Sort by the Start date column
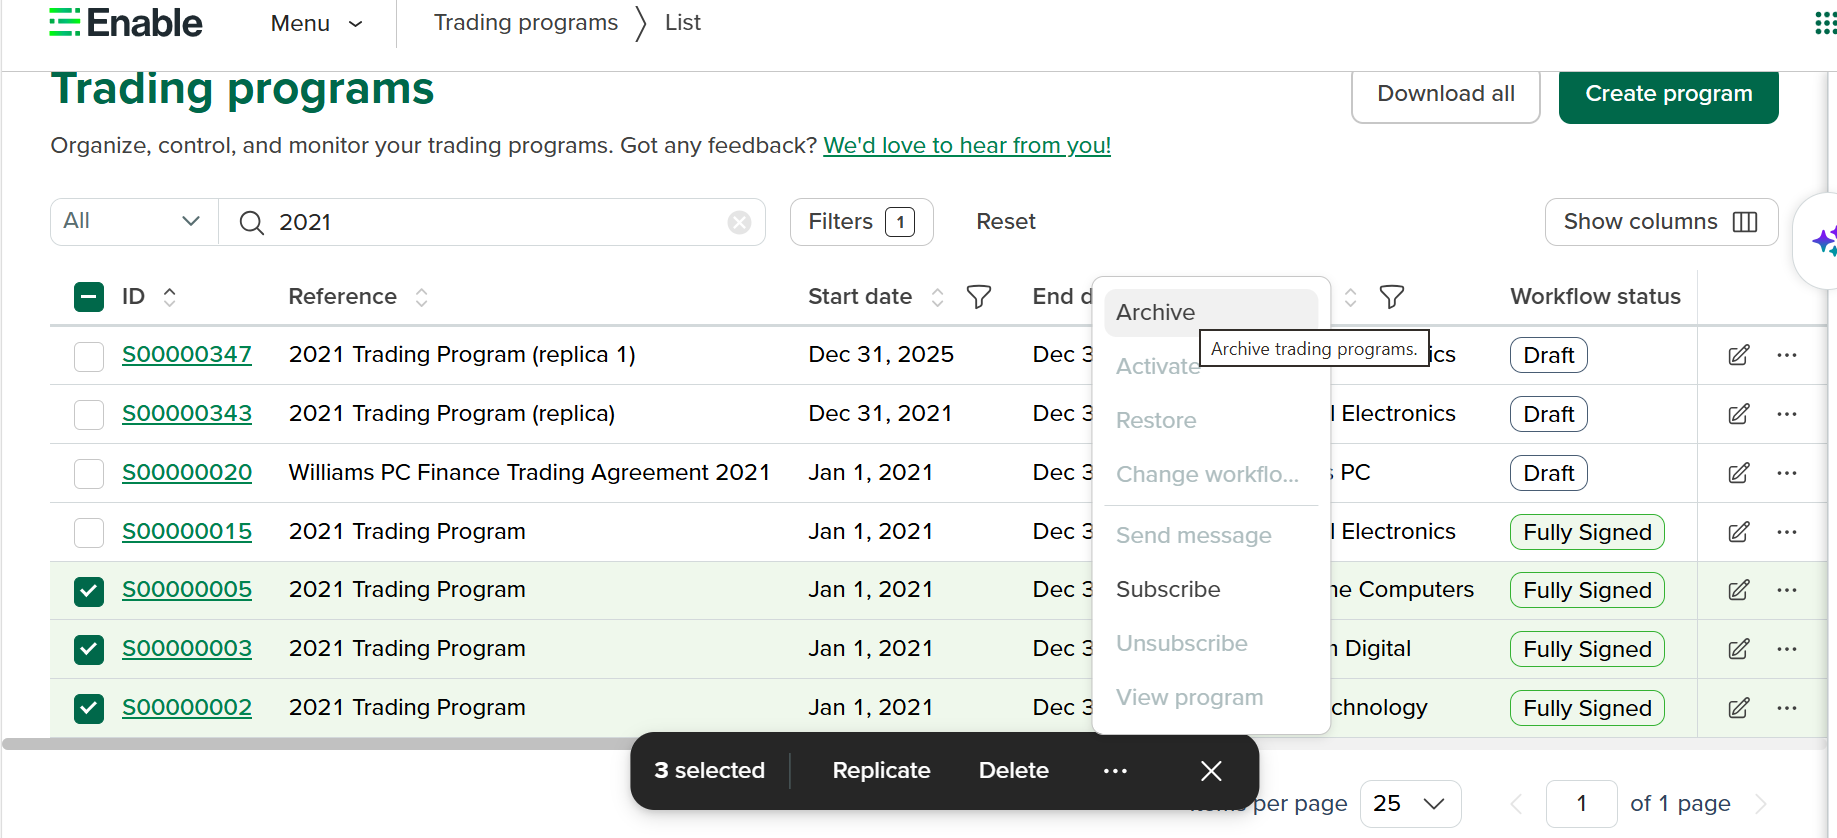This screenshot has width=1837, height=838. tap(937, 297)
